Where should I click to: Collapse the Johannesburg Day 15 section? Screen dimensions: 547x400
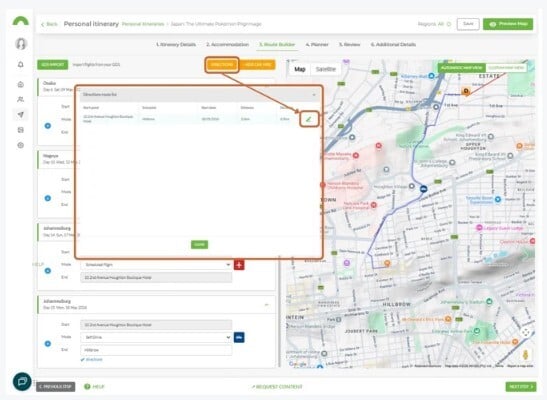[x=267, y=304]
